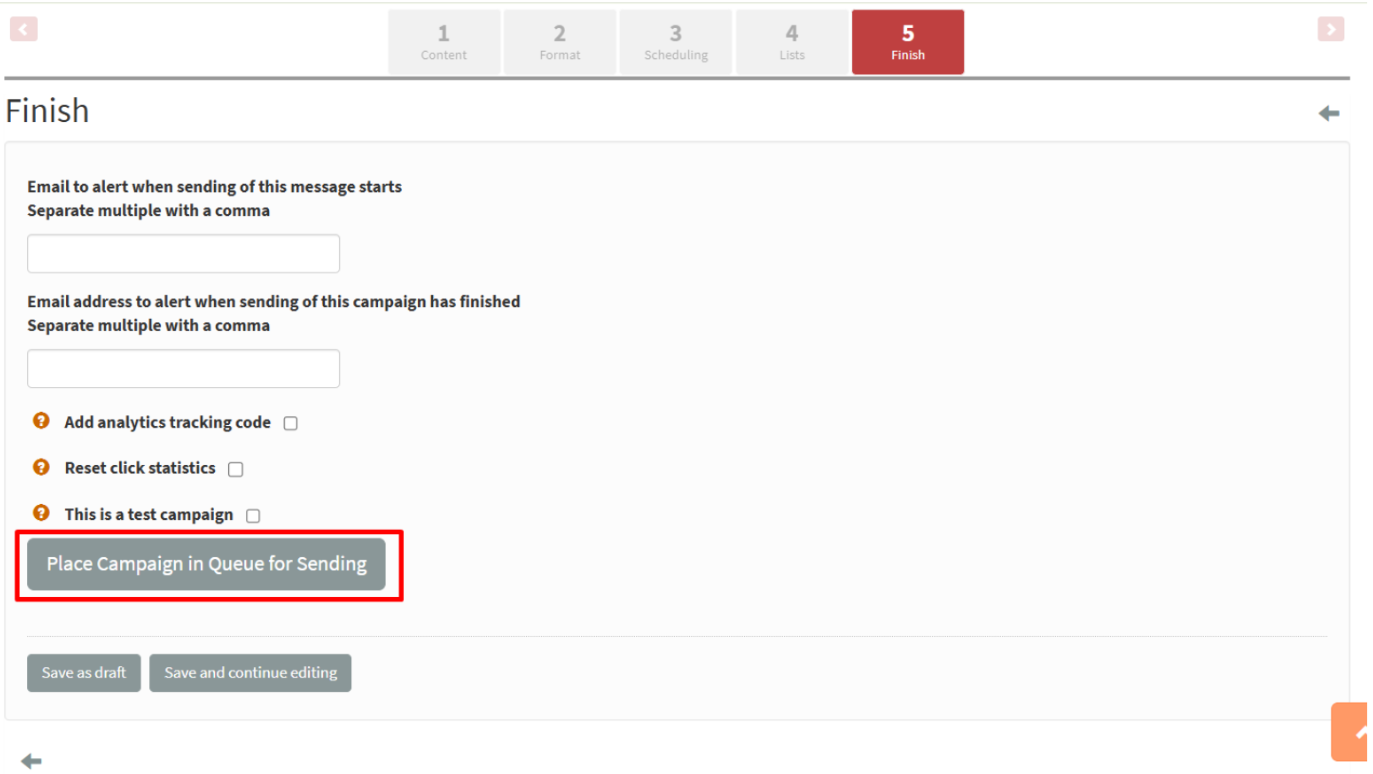Enable Add analytics tracking code checkbox

click(x=290, y=423)
